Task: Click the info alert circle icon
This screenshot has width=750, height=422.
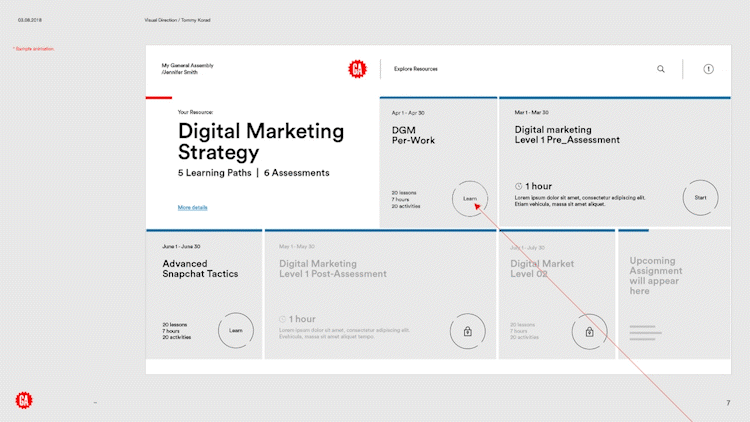Action: tap(708, 69)
